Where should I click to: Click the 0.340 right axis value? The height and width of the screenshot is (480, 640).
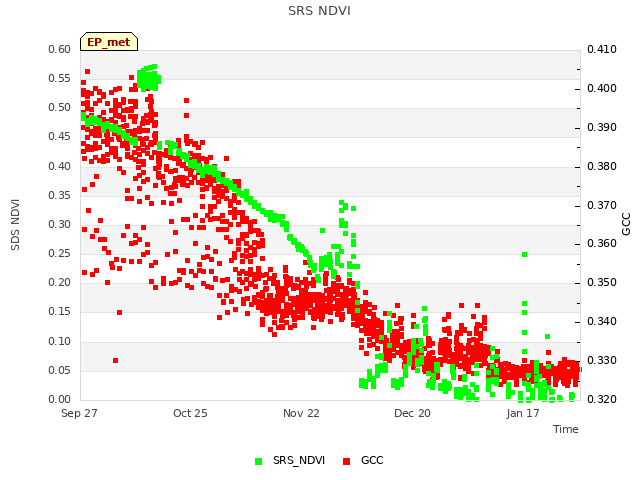pos(602,321)
